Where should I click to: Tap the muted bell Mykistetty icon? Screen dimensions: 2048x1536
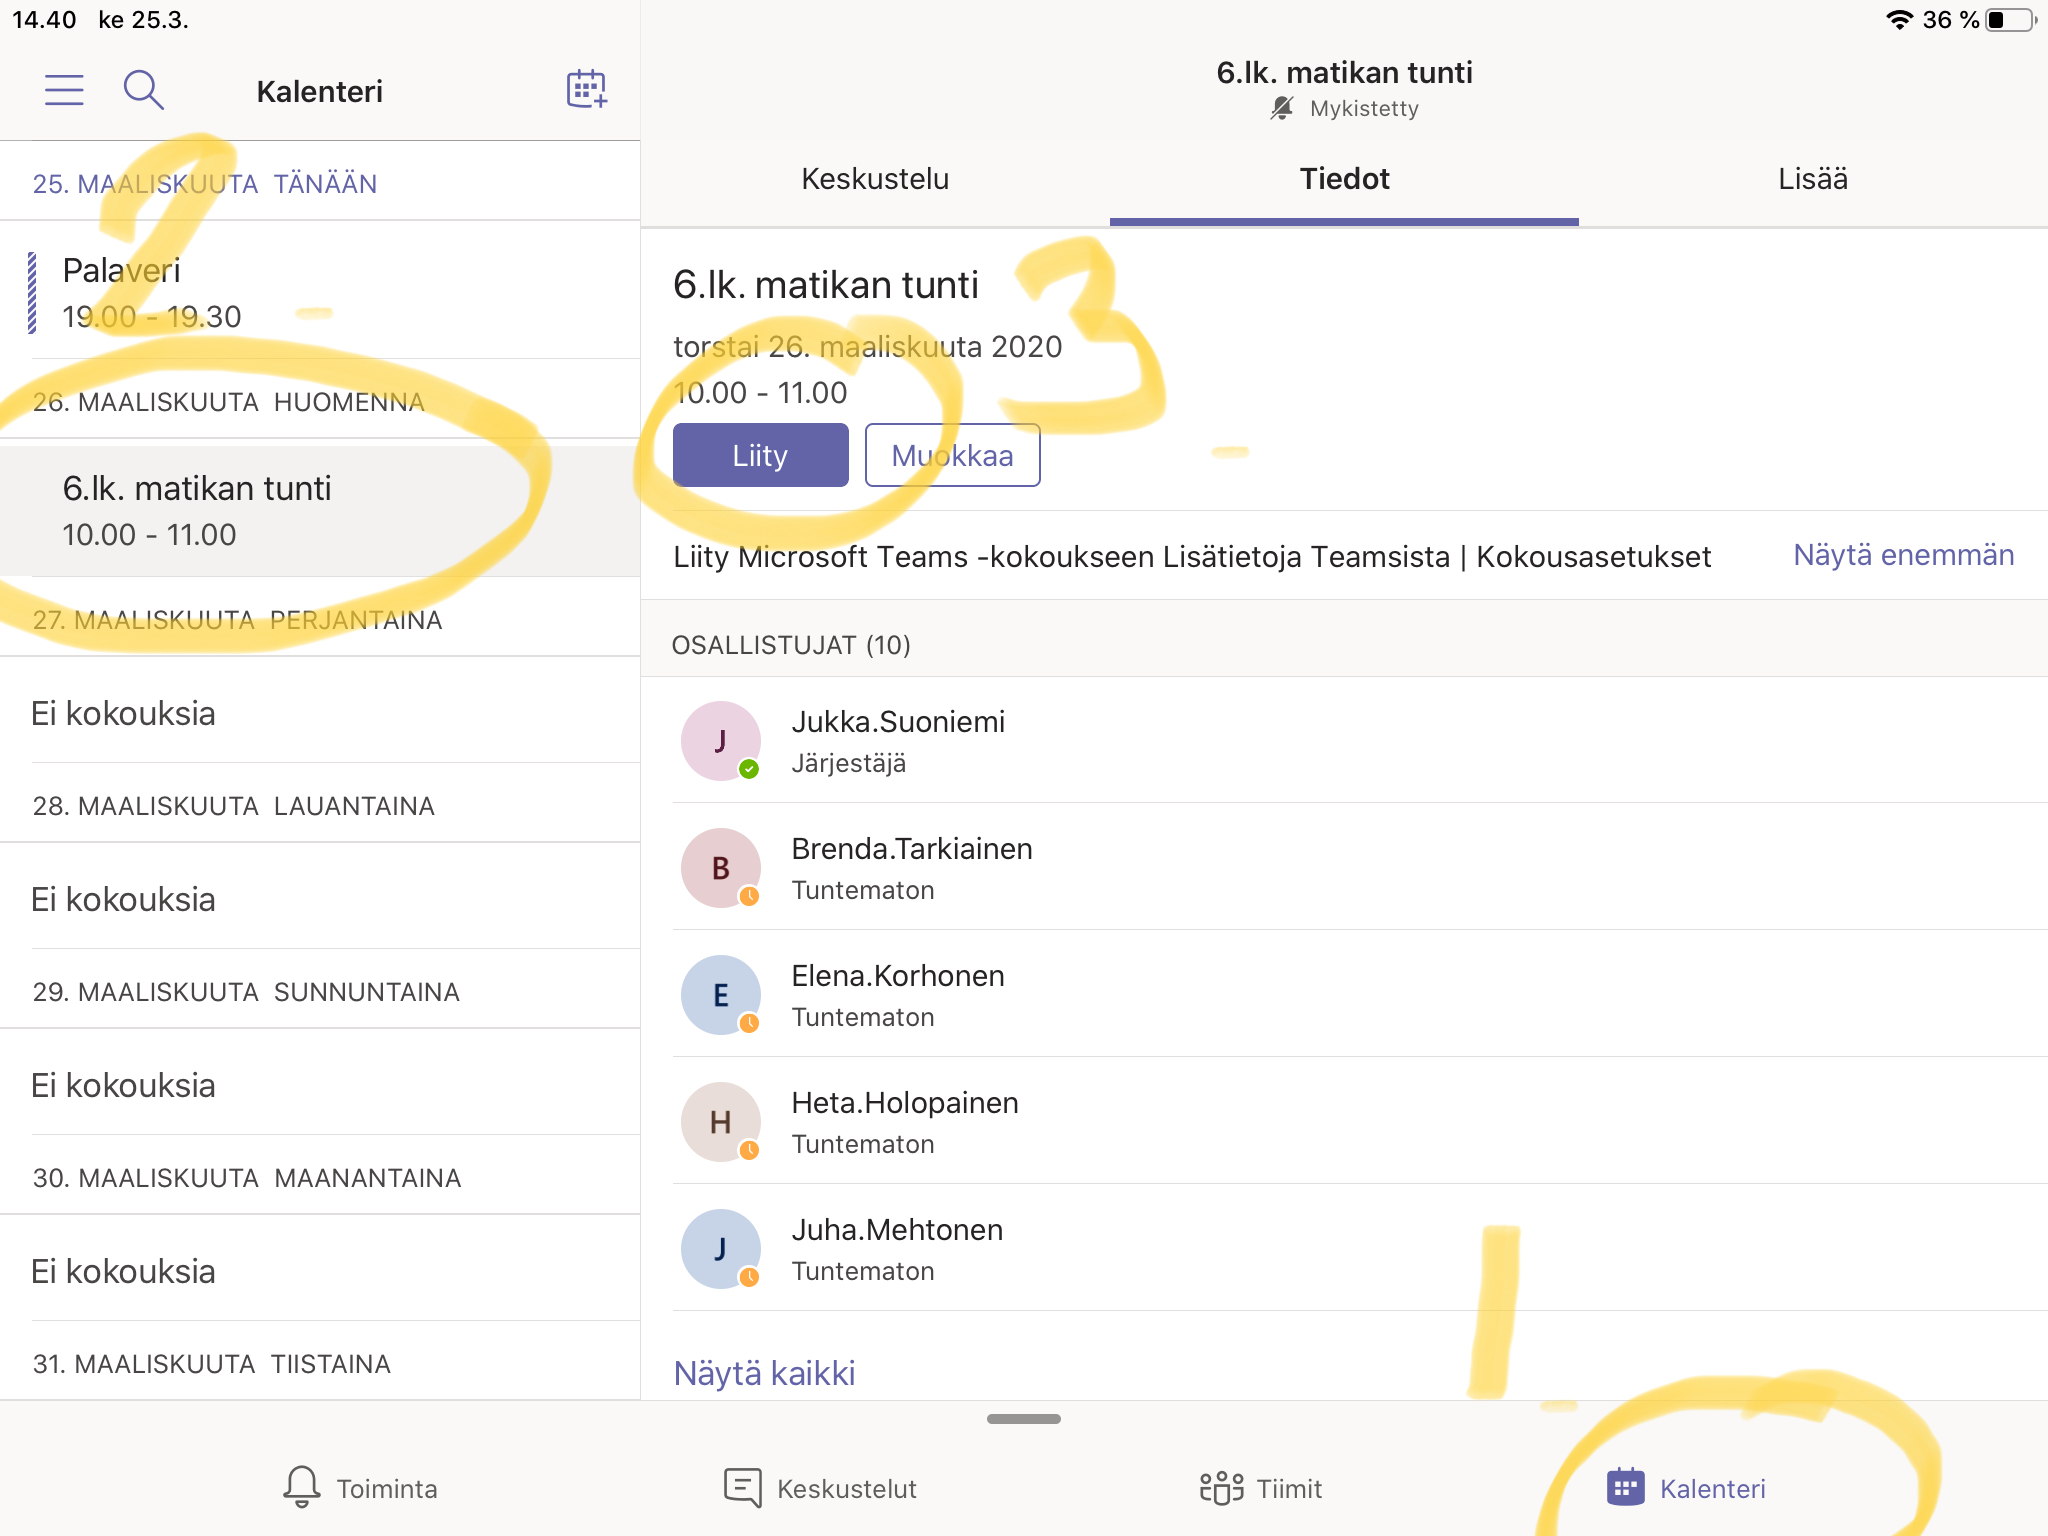click(x=1281, y=108)
